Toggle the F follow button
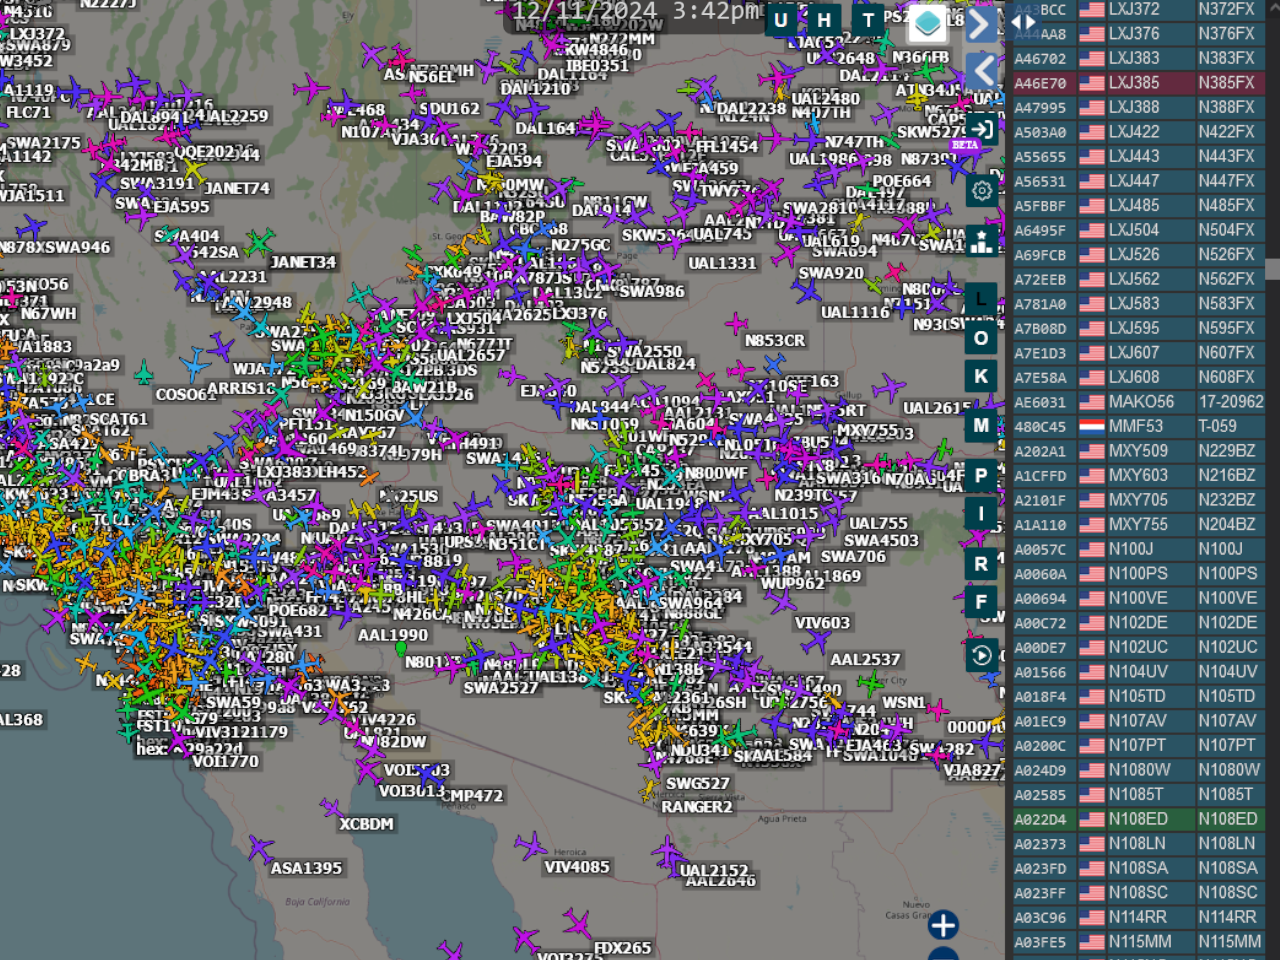 coord(981,602)
